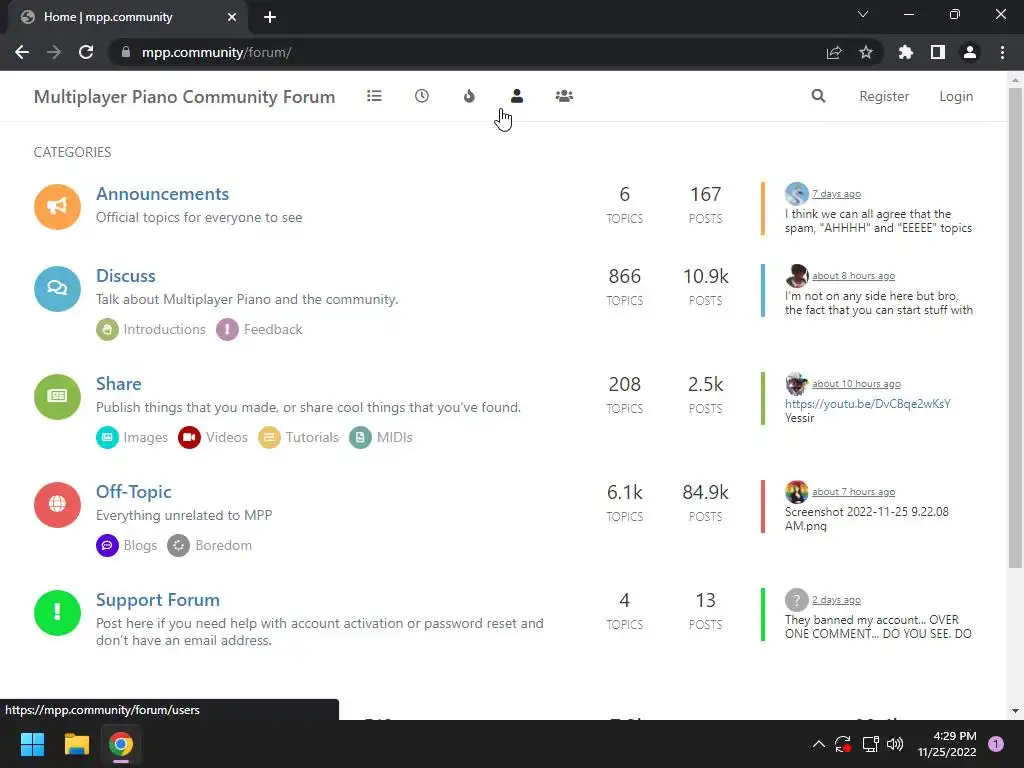
Task: Click the blue Discuss chat bubbles icon
Action: coord(57,289)
